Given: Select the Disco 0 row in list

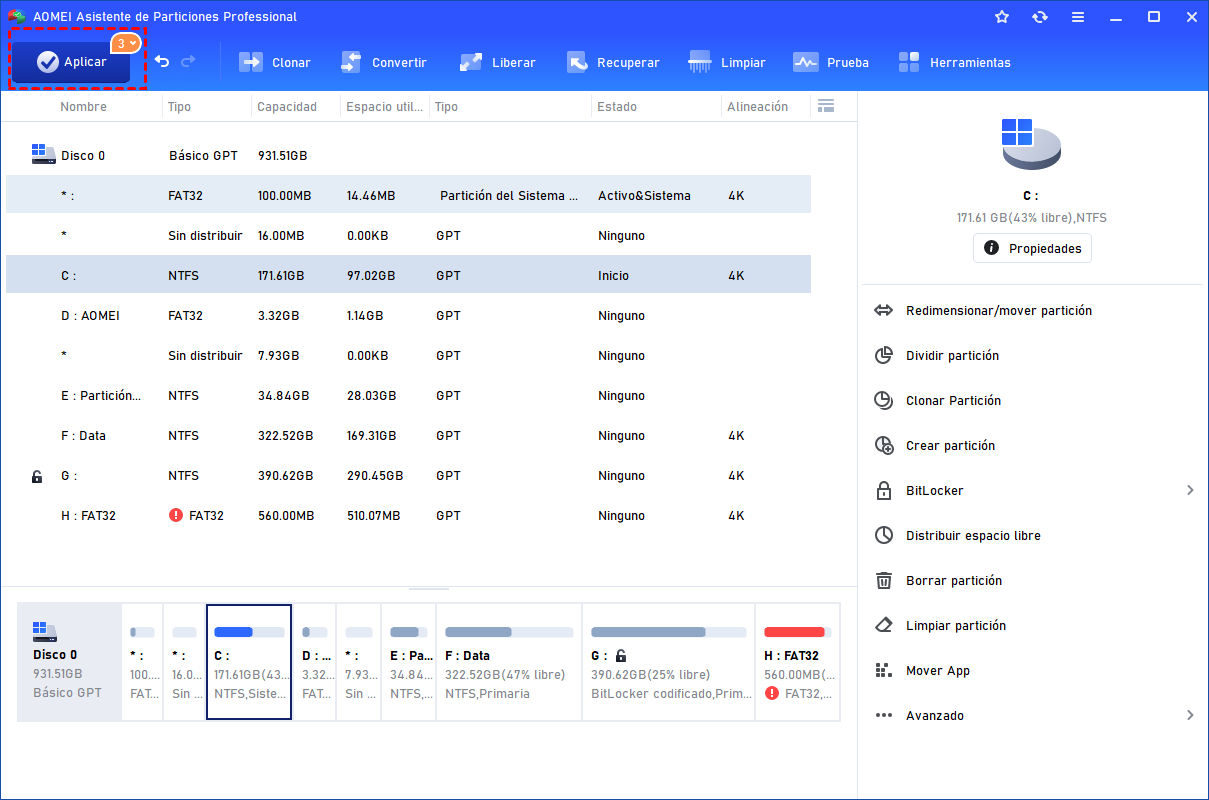Looking at the screenshot, I should click(x=408, y=156).
